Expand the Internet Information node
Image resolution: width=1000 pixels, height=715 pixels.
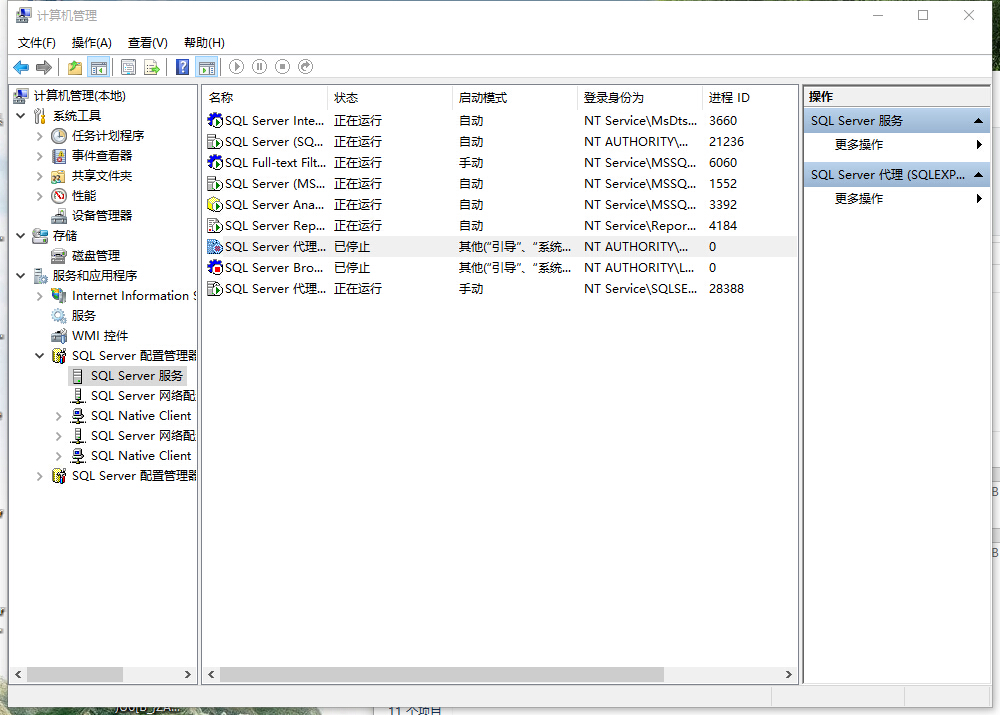click(40, 296)
